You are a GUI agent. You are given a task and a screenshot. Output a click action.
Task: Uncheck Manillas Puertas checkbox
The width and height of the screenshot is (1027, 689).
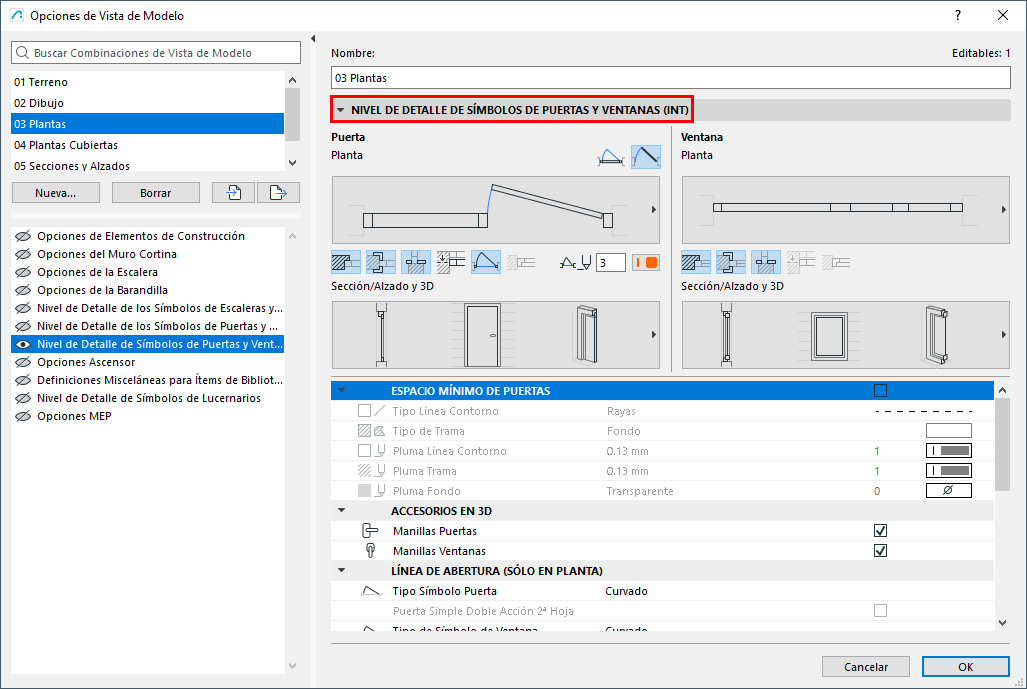pyautogui.click(x=880, y=531)
